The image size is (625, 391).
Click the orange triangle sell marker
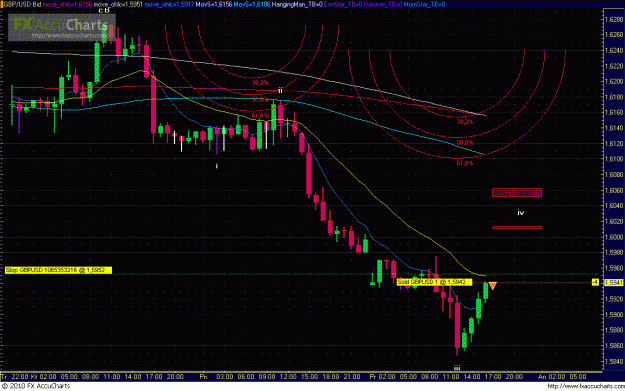(493, 286)
